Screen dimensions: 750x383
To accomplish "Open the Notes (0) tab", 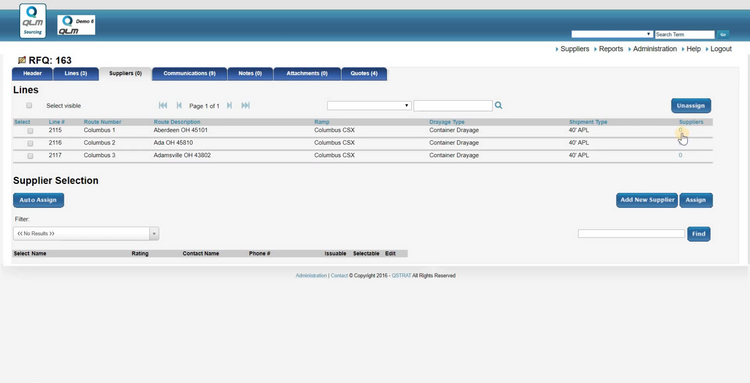I will 250,74.
